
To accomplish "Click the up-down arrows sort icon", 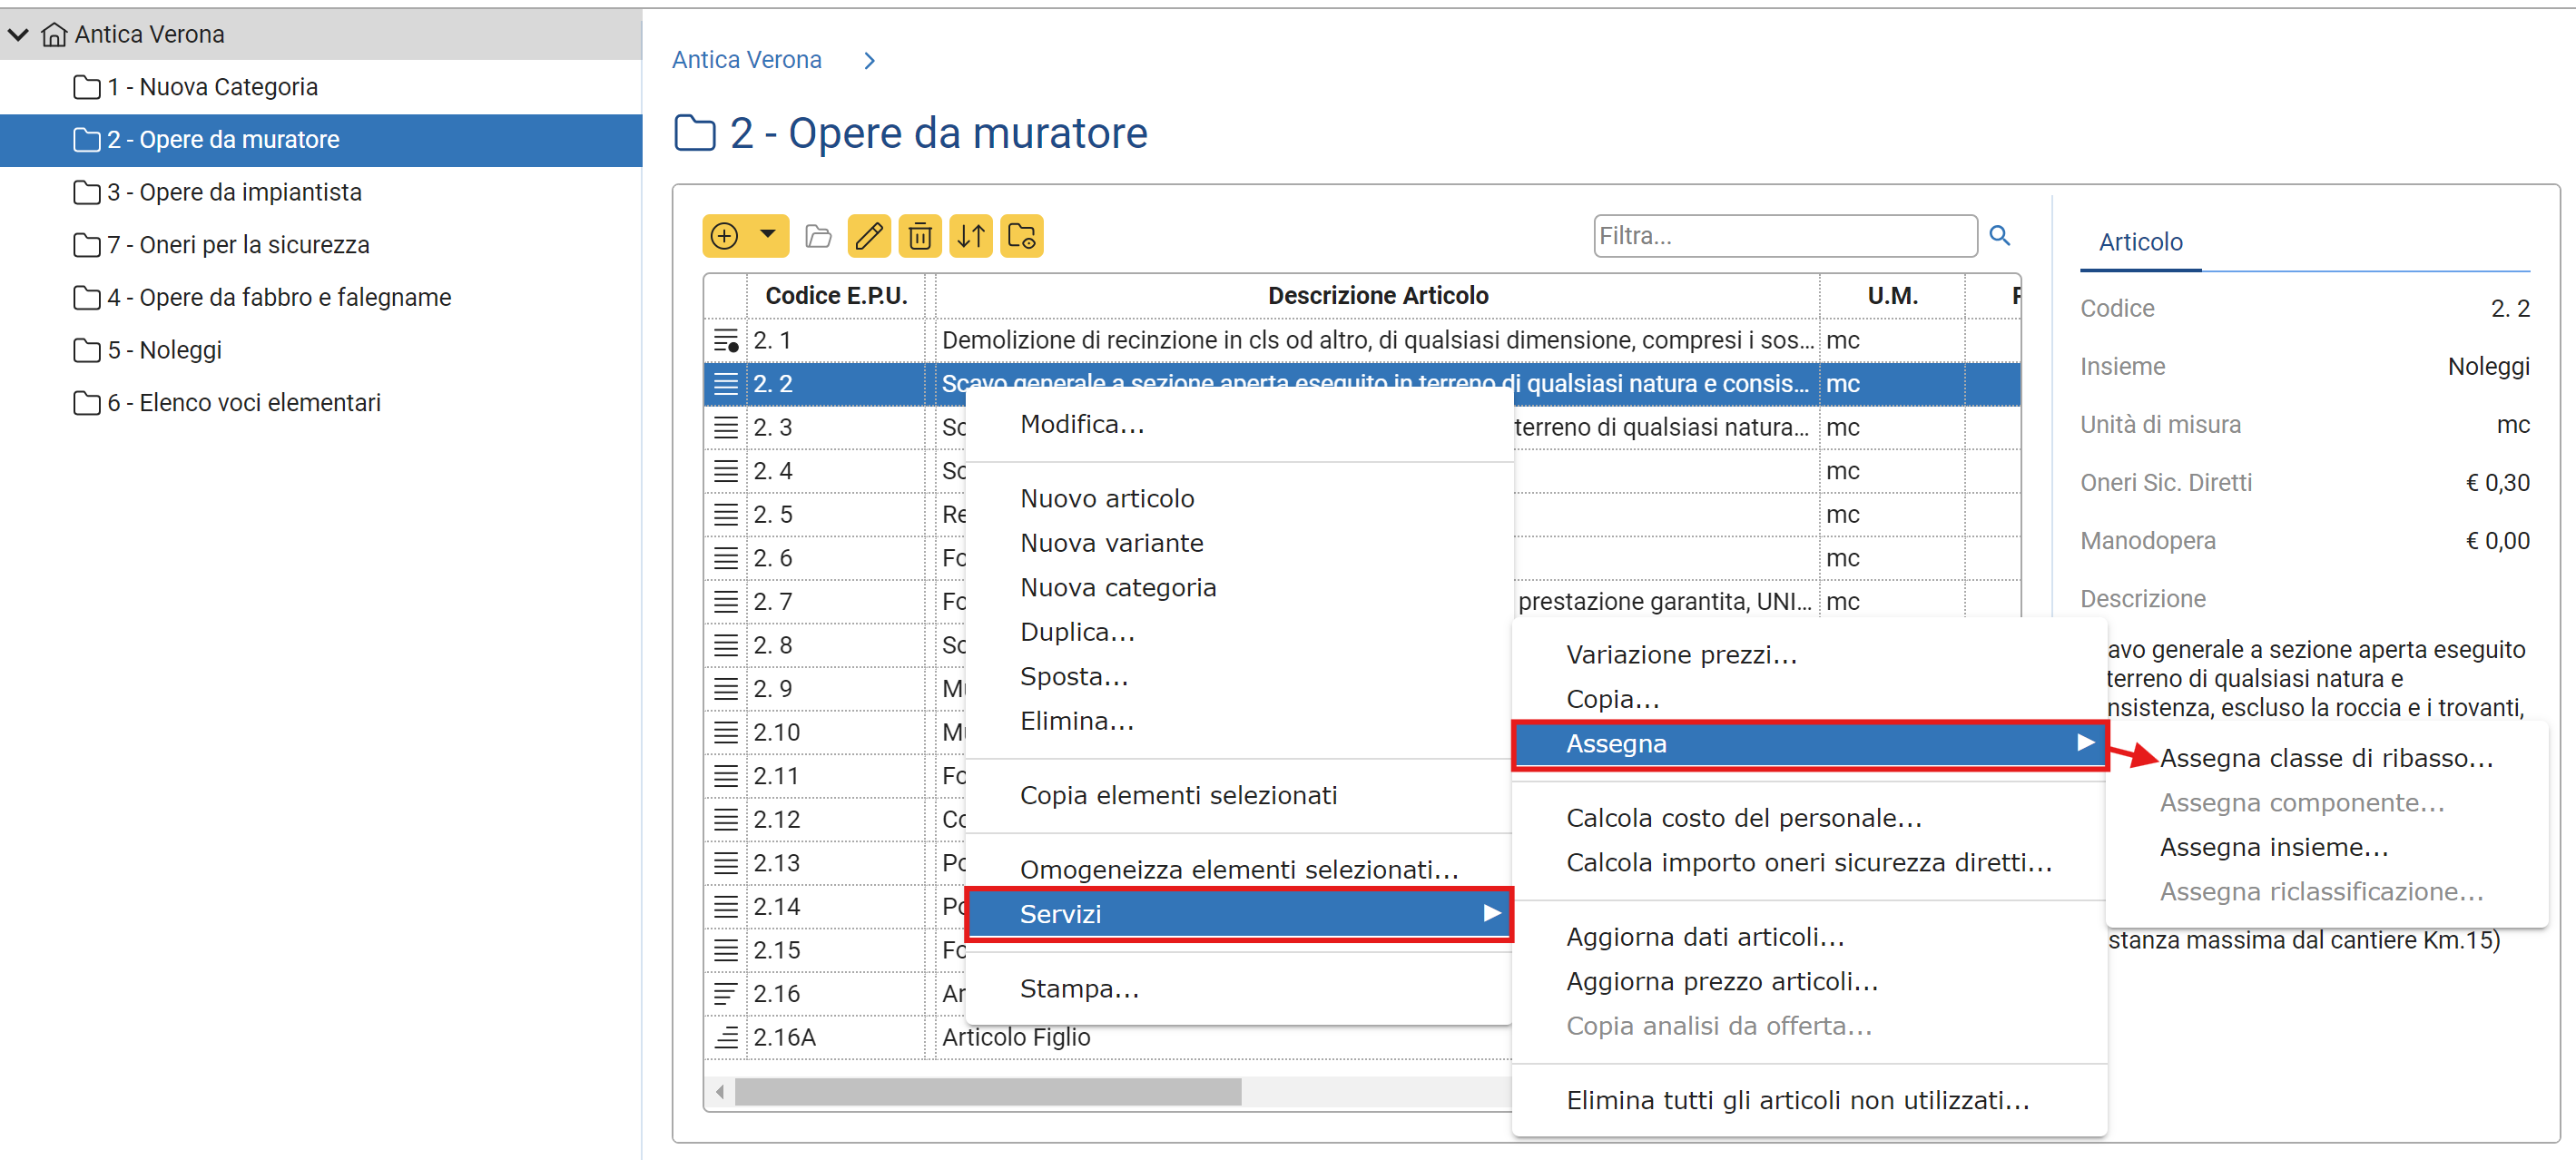I will 971,236.
